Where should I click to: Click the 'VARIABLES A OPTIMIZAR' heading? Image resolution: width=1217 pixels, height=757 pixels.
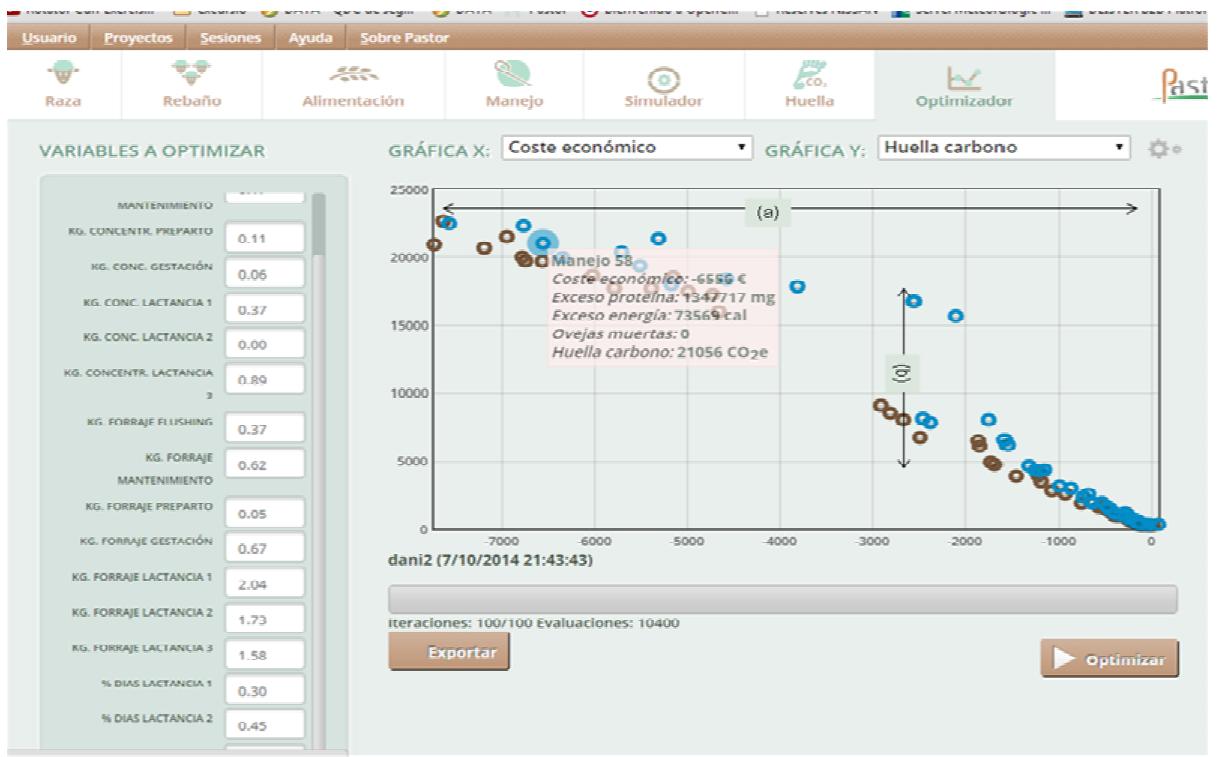tap(152, 151)
